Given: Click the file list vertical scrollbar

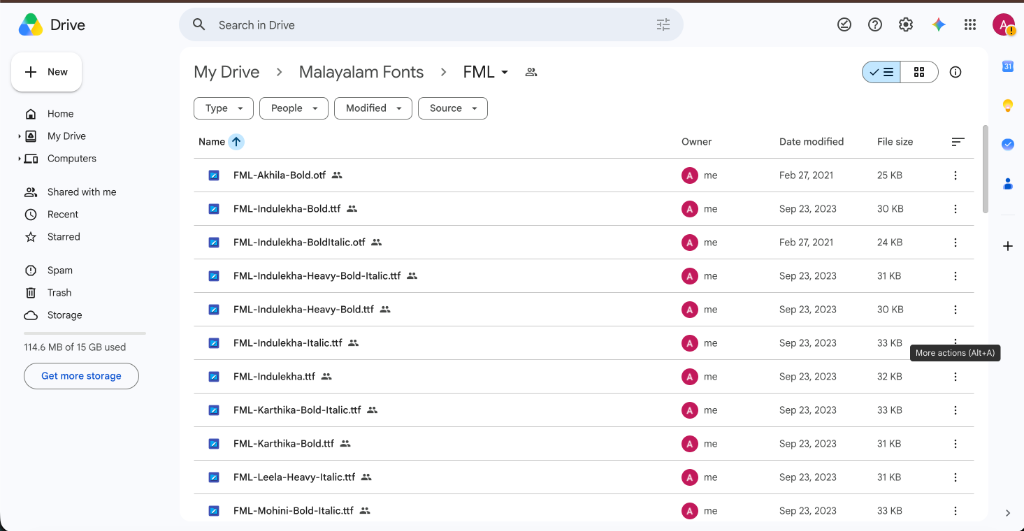Looking at the screenshot, I should tap(985, 169).
